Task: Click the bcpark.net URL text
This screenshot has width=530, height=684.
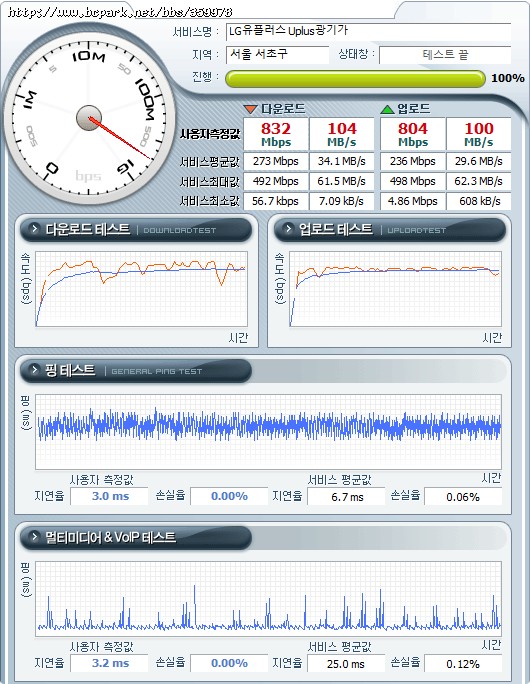Action: coord(120,12)
